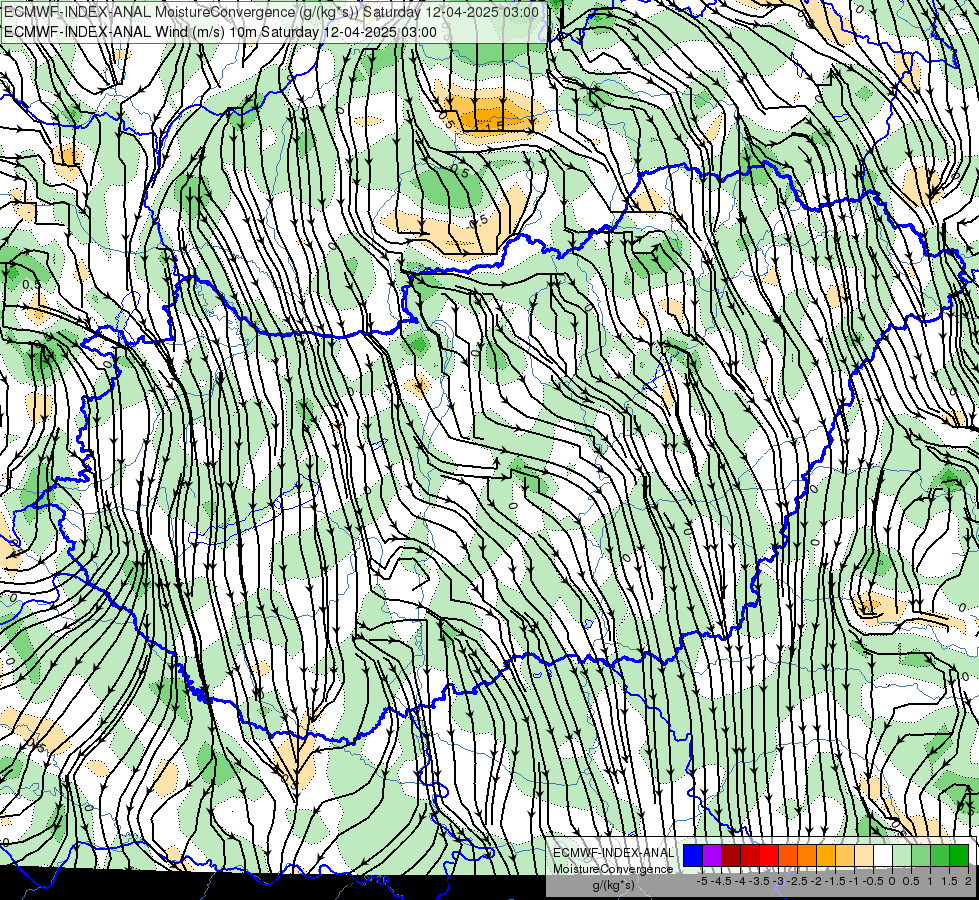Image resolution: width=979 pixels, height=900 pixels.
Task: Click the -5 tick label in legend
Action: [x=702, y=881]
